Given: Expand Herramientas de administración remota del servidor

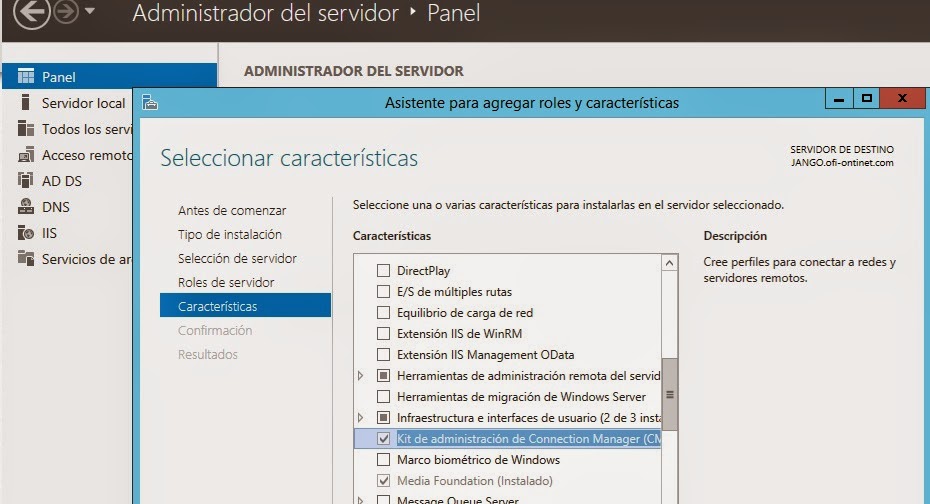Looking at the screenshot, I should tap(362, 376).
